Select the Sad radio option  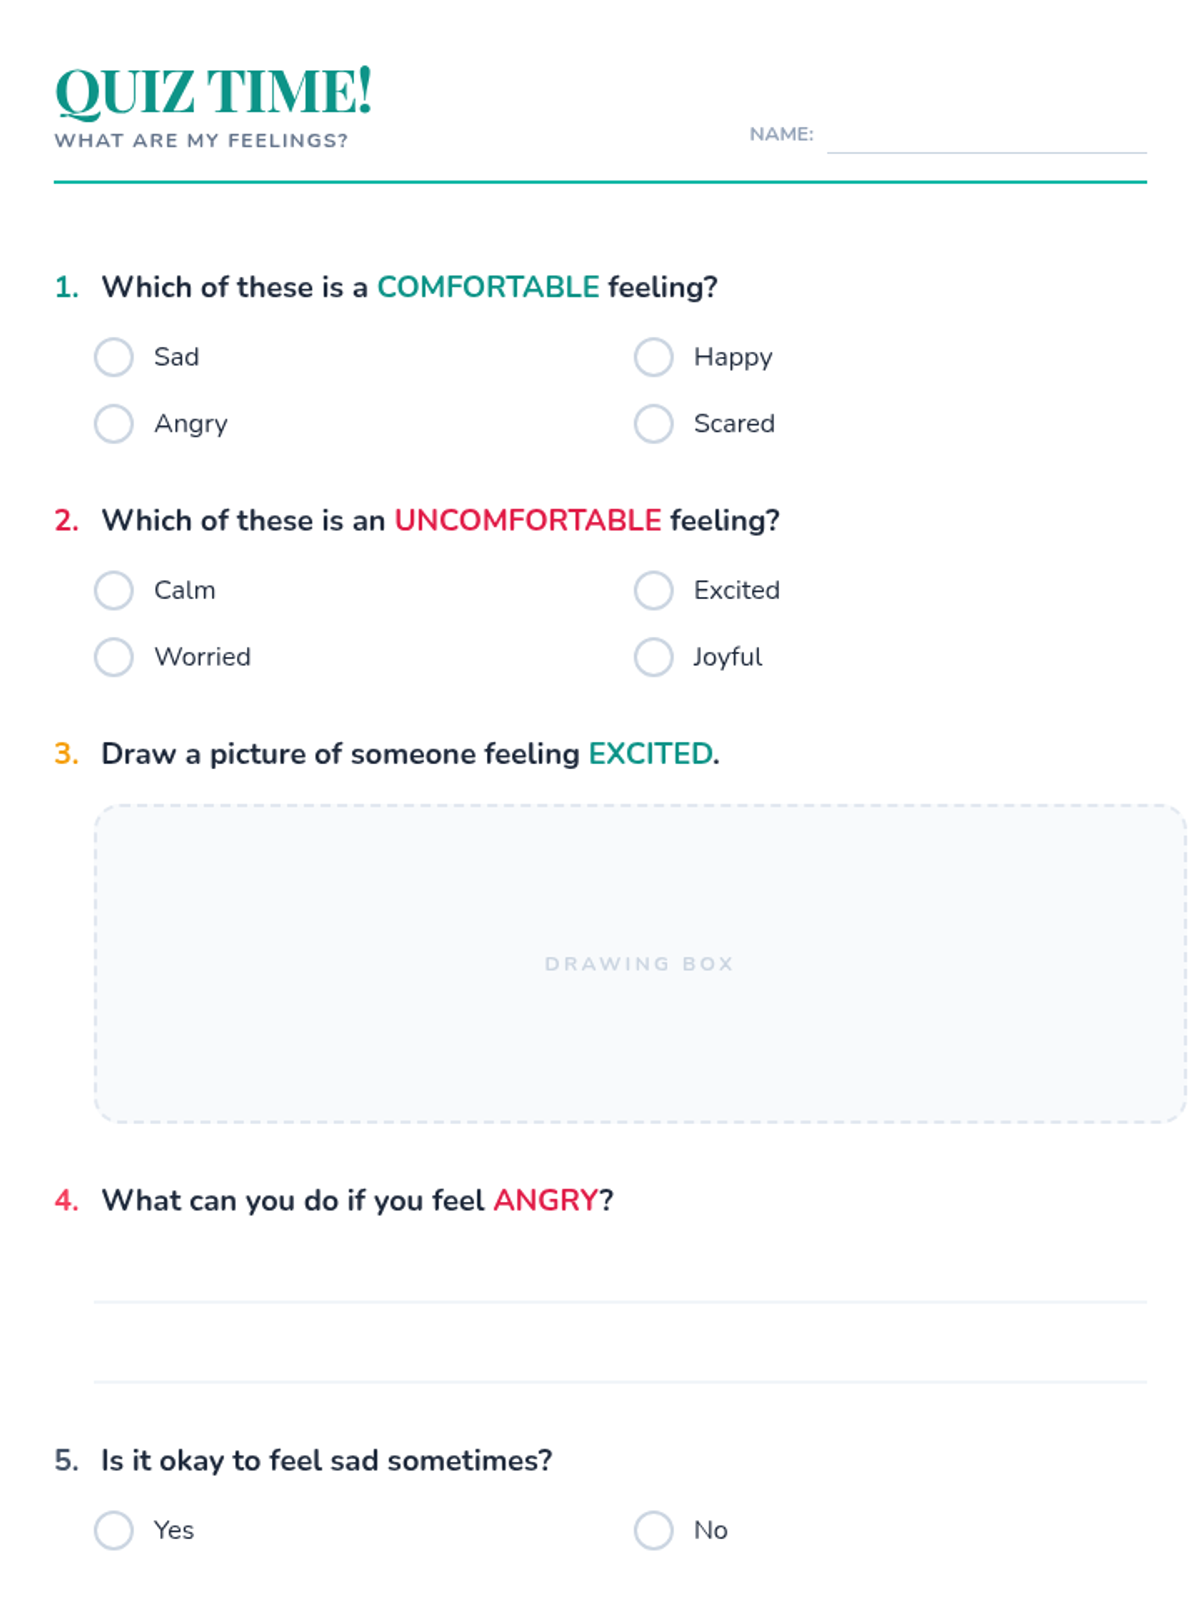pos(114,357)
